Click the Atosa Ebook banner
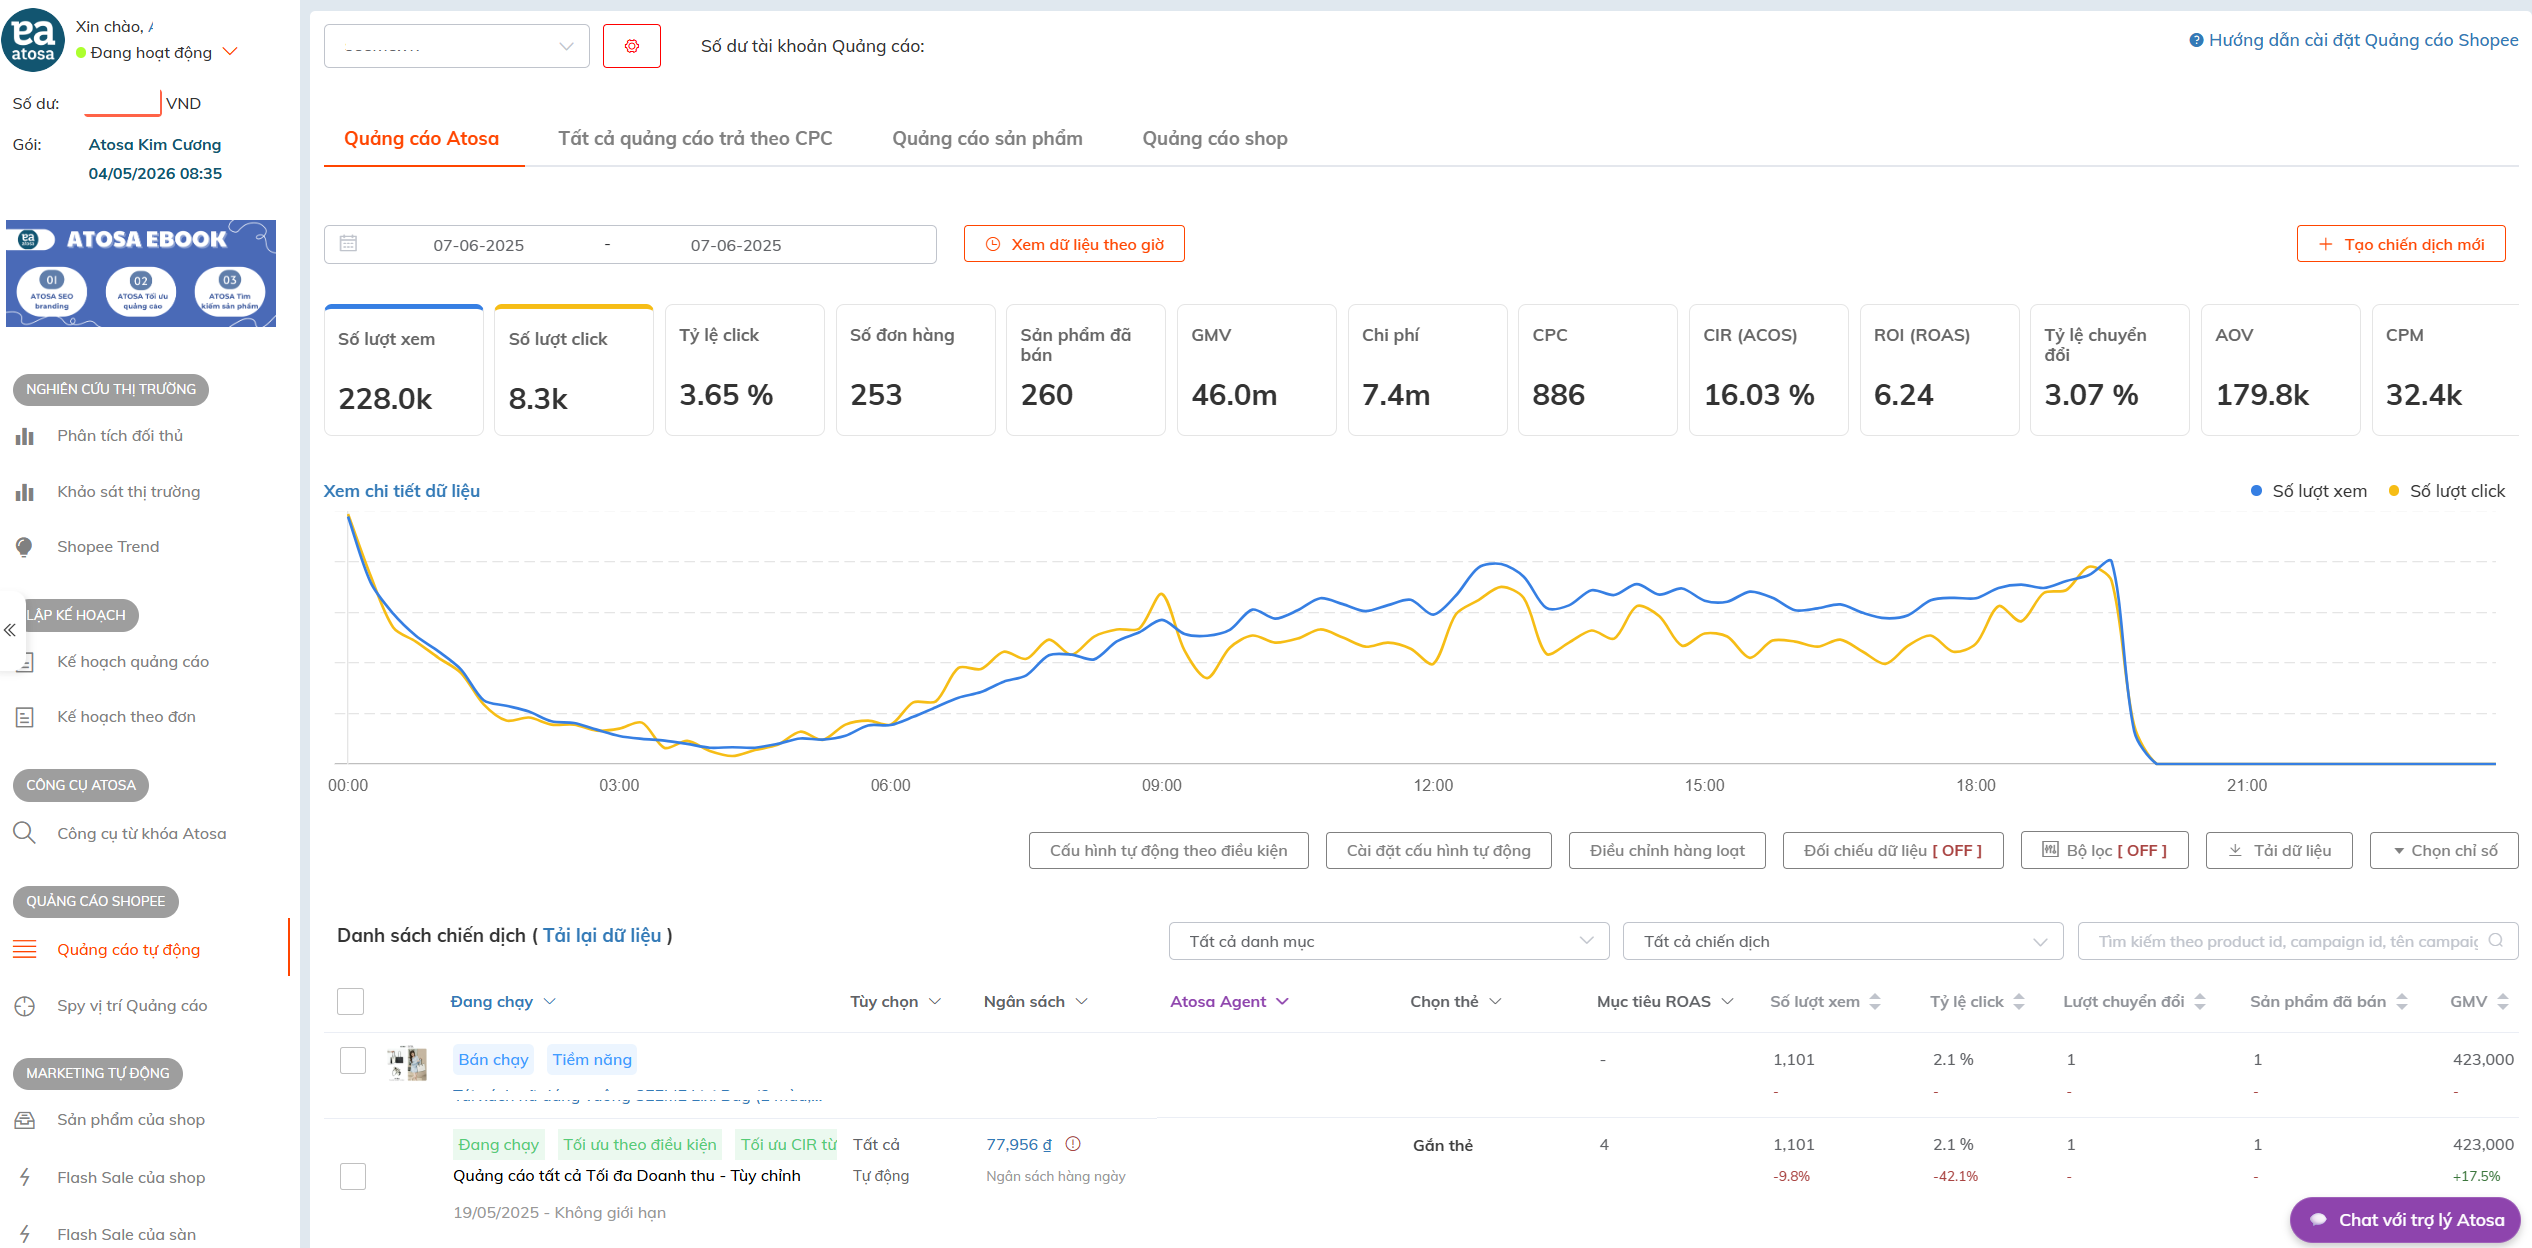This screenshot has height=1248, width=2532. coord(141,273)
